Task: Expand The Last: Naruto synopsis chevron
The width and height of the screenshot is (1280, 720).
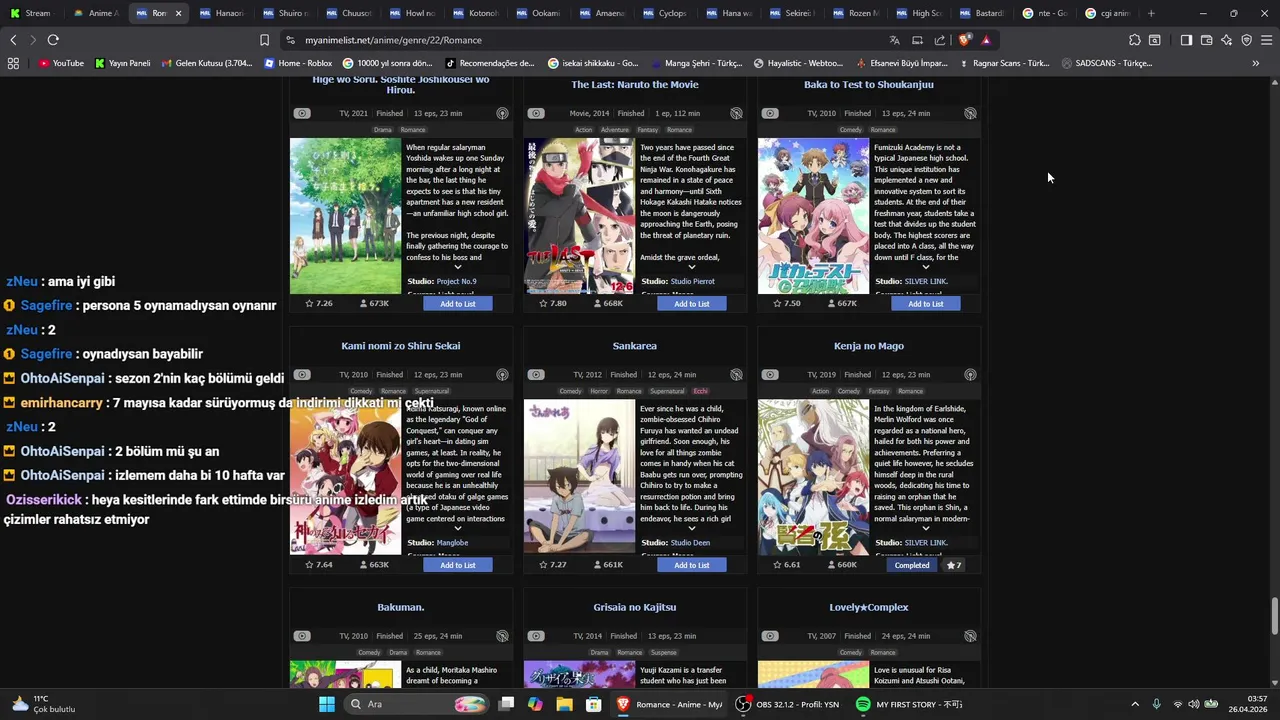Action: [x=691, y=267]
